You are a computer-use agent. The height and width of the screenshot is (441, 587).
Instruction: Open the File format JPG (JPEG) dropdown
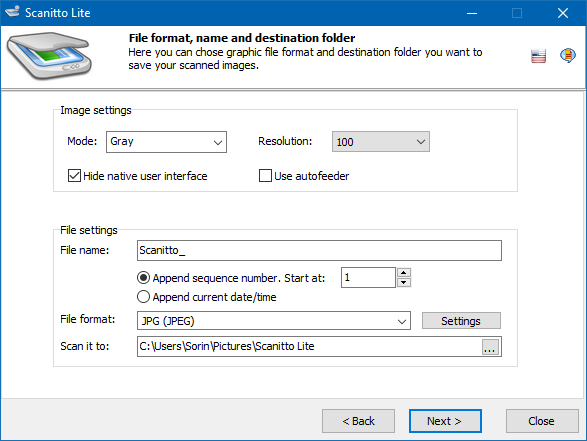274,321
